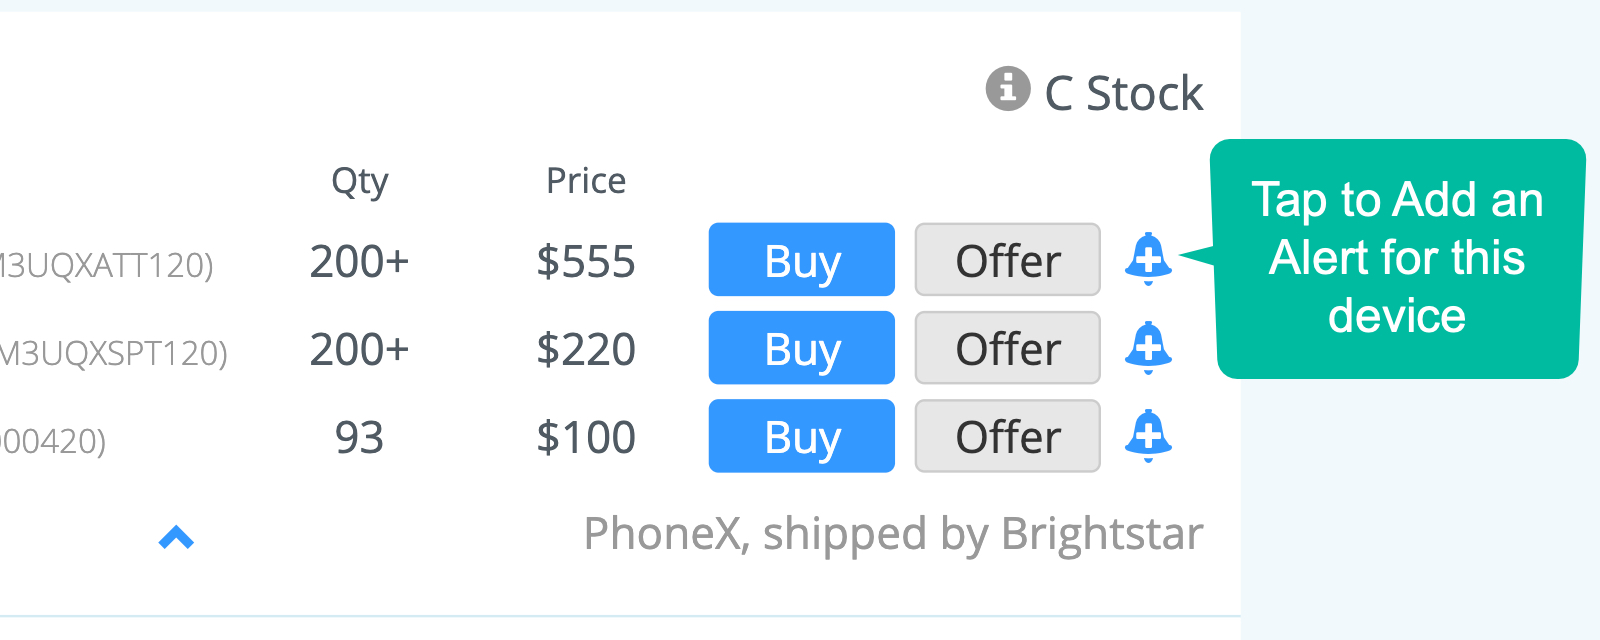The height and width of the screenshot is (640, 1600).
Task: Add an alert for the $220 device
Action: (1148, 348)
